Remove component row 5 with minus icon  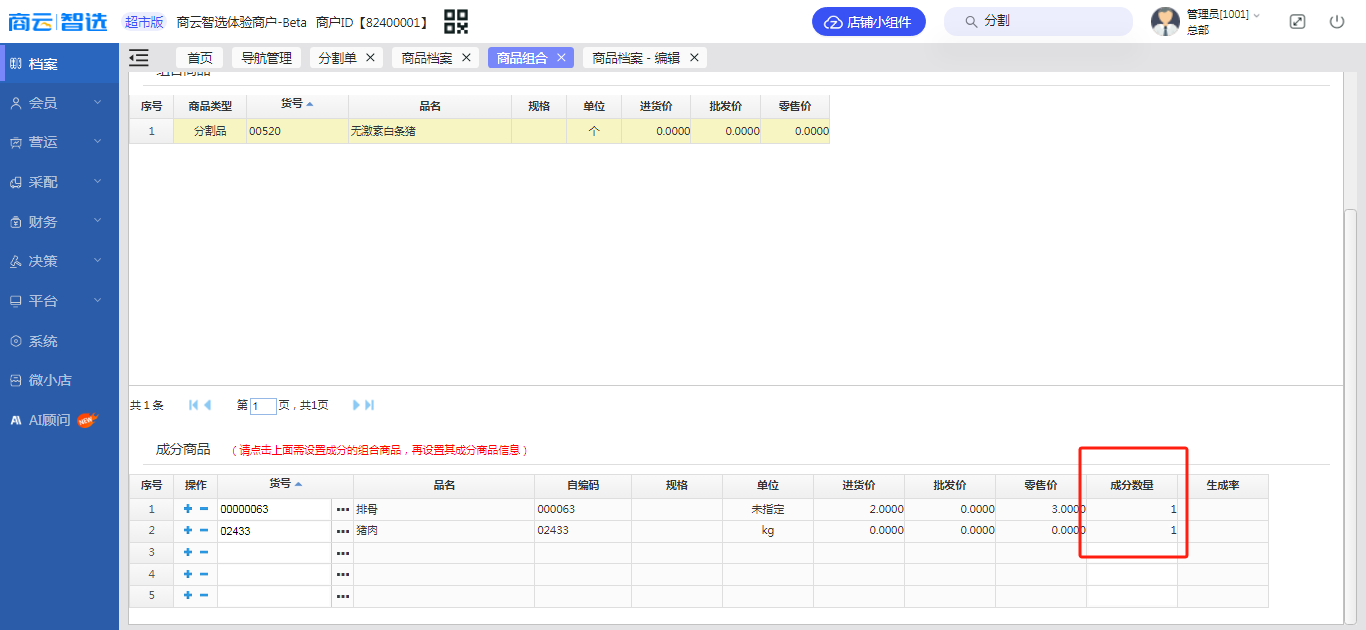204,595
